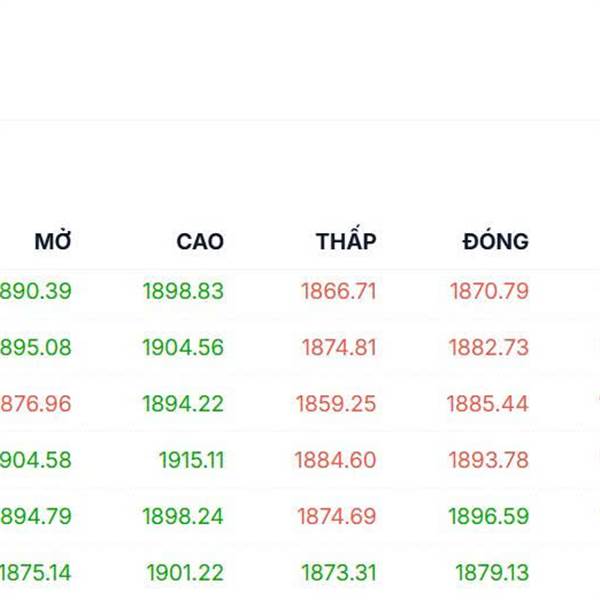The width and height of the screenshot is (600, 600).
Task: Select the closing value 1879.13
Action: [x=492, y=573]
